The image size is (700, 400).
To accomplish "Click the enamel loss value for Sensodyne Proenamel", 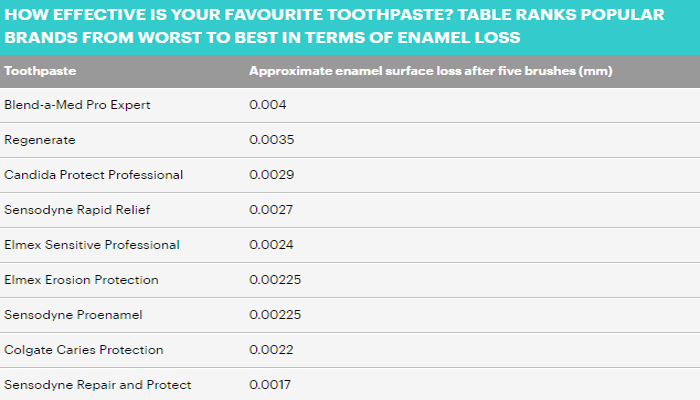I will 274,315.
